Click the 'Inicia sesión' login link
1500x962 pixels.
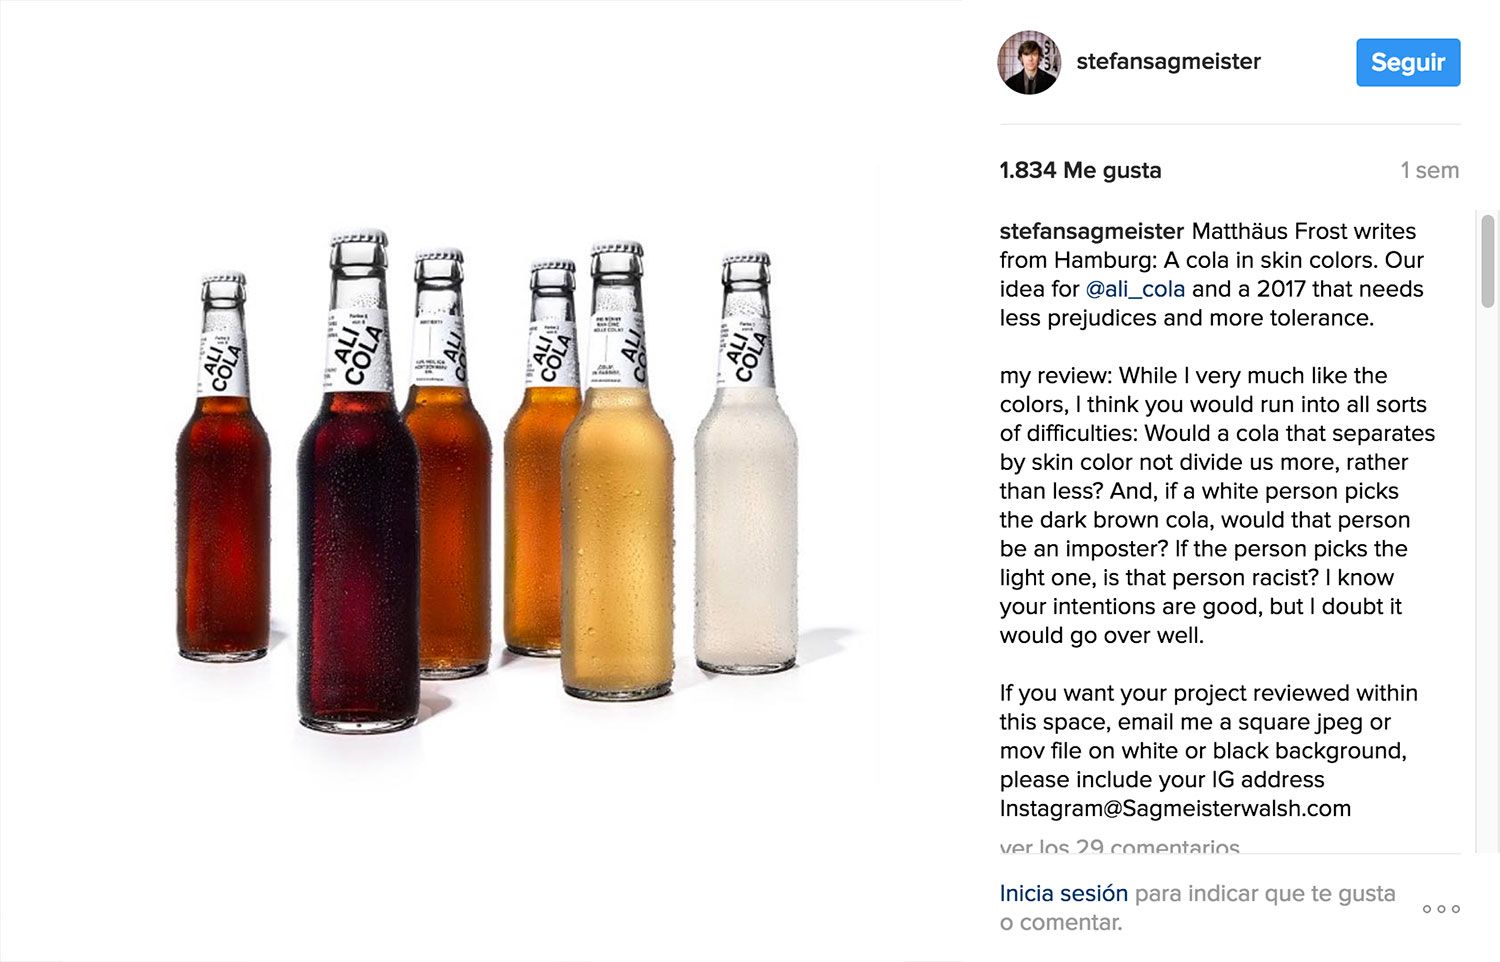[1063, 893]
